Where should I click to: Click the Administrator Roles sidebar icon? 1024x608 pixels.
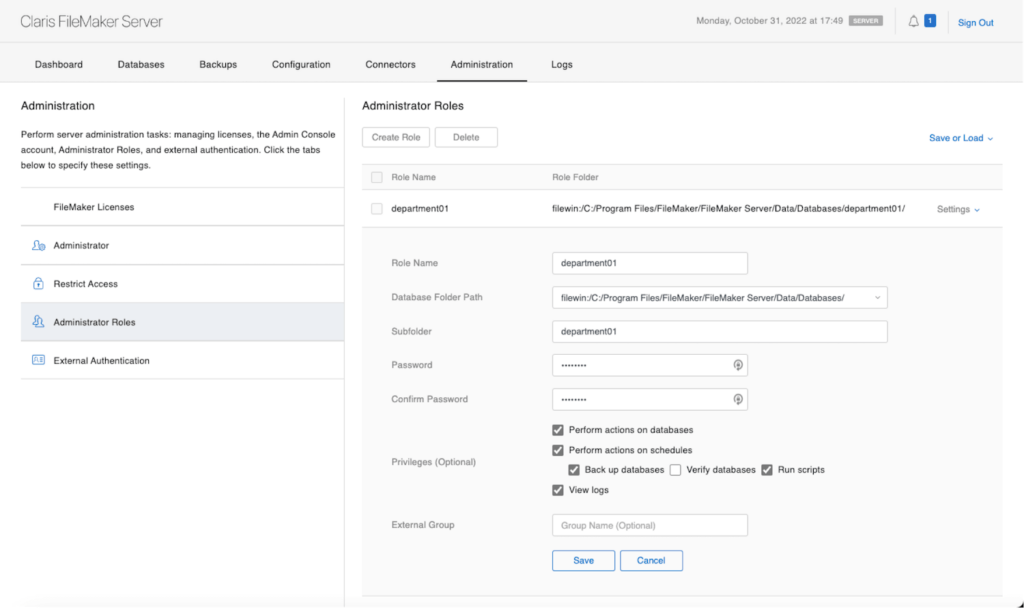tap(39, 322)
